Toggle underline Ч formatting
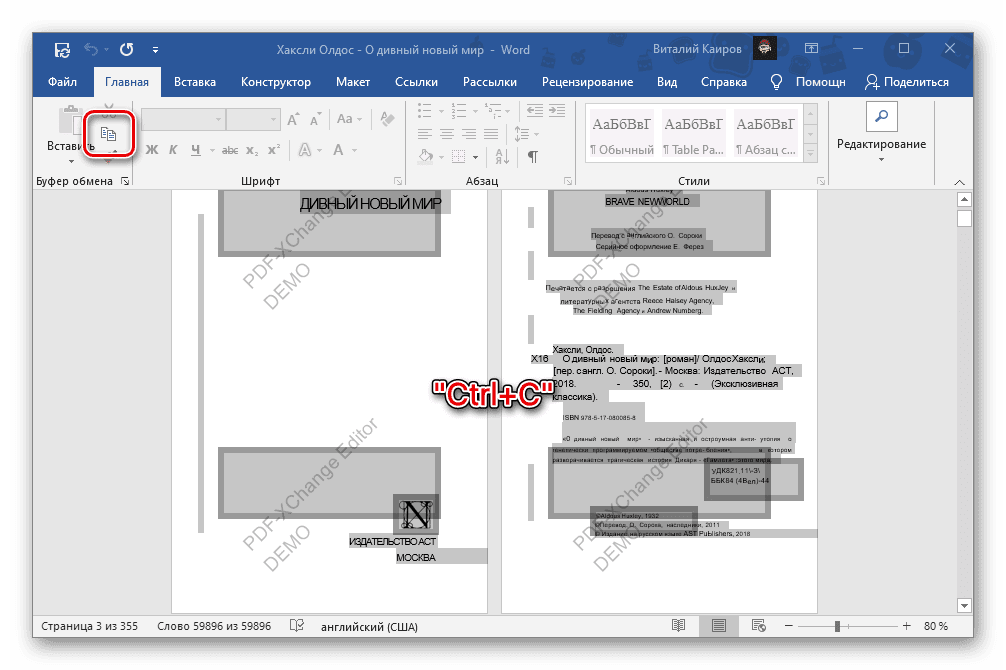This screenshot has width=1006, height=670. click(196, 150)
